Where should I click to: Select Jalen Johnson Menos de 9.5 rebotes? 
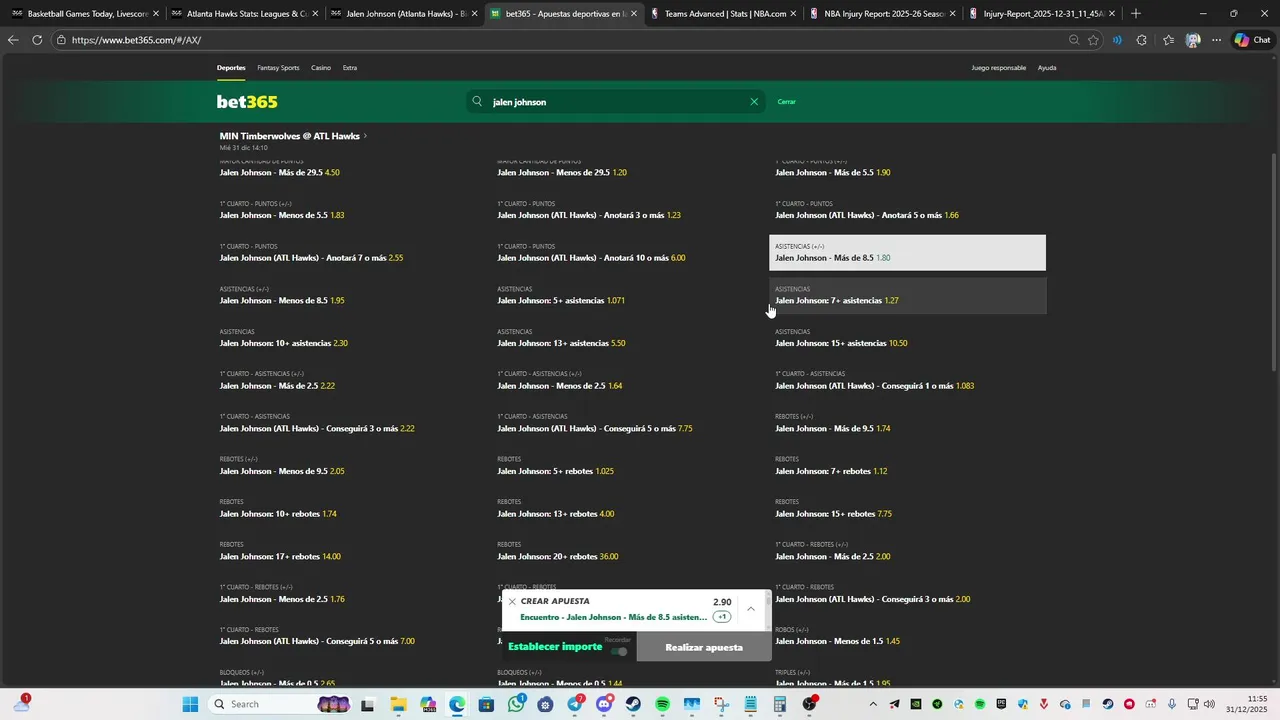point(352,466)
